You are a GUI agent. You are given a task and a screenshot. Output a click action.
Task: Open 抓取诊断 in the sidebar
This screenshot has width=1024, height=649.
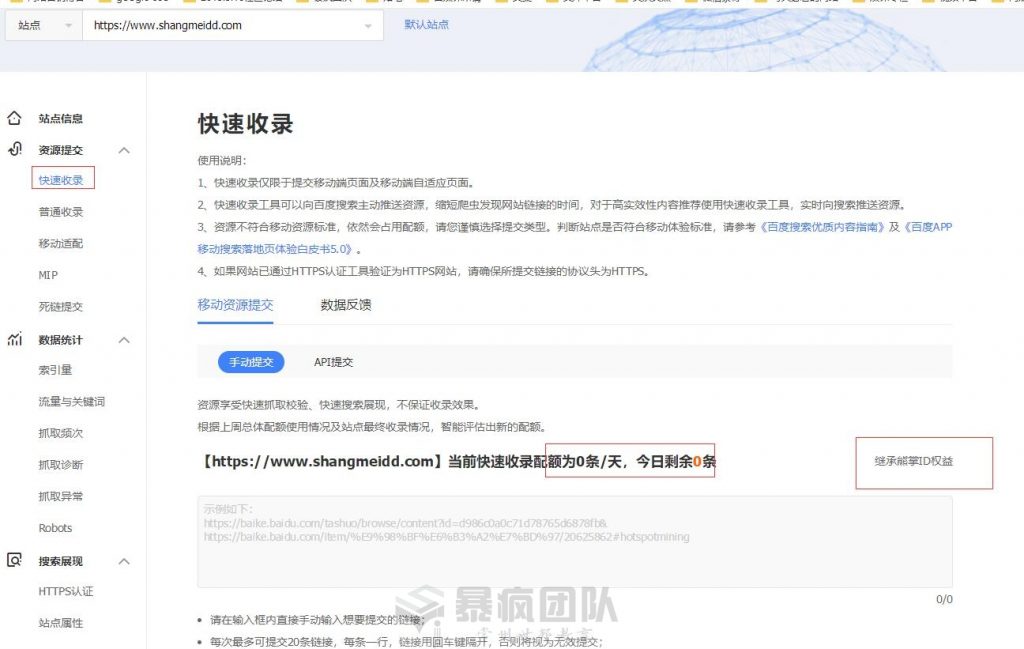(61, 464)
